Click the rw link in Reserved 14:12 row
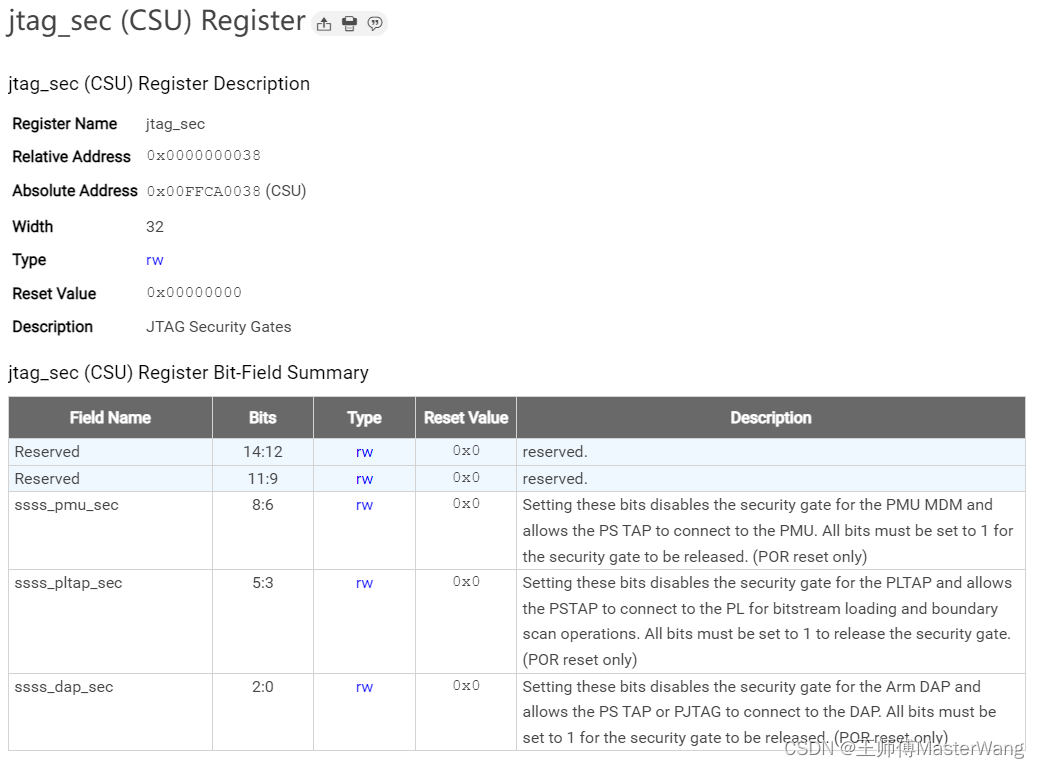Image resolution: width=1039 pixels, height=768 pixels. point(364,451)
